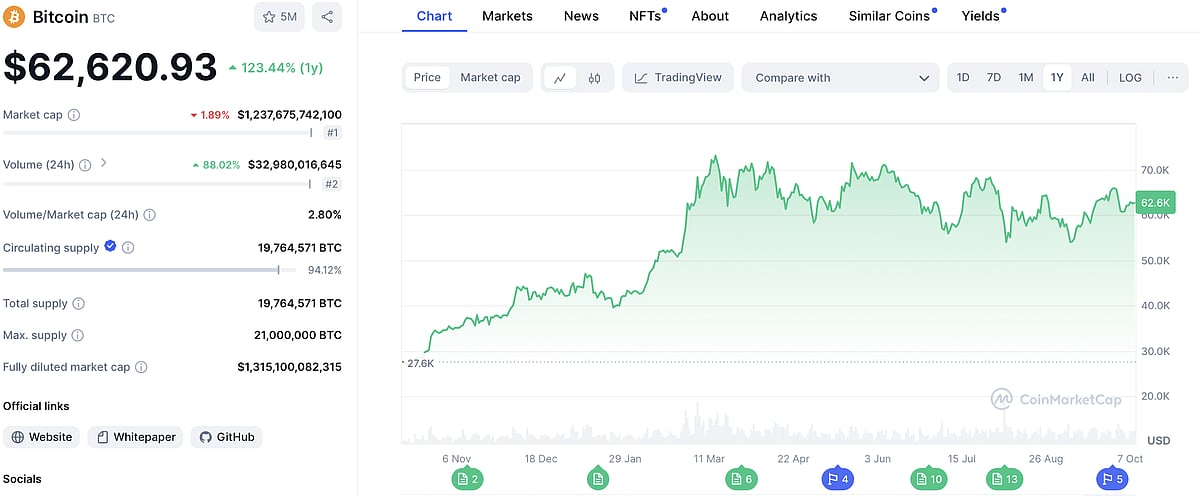This screenshot has height=496, width=1200.
Task: Select the 1M time range
Action: click(x=1026, y=78)
